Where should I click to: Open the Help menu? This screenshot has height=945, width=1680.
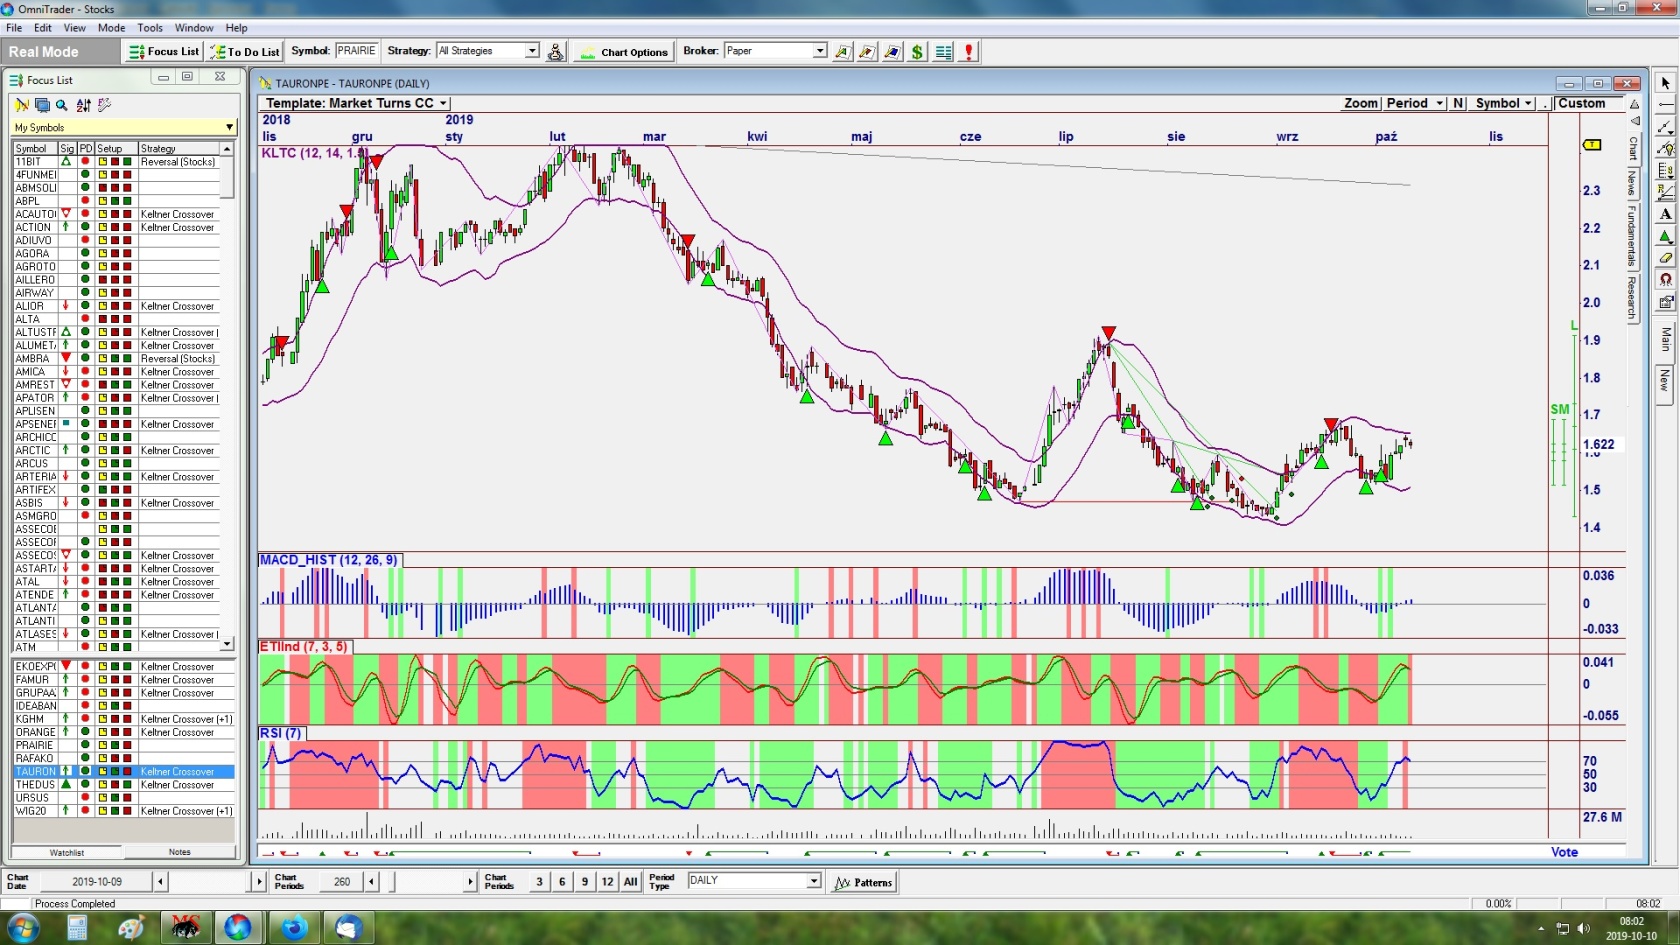(x=236, y=28)
